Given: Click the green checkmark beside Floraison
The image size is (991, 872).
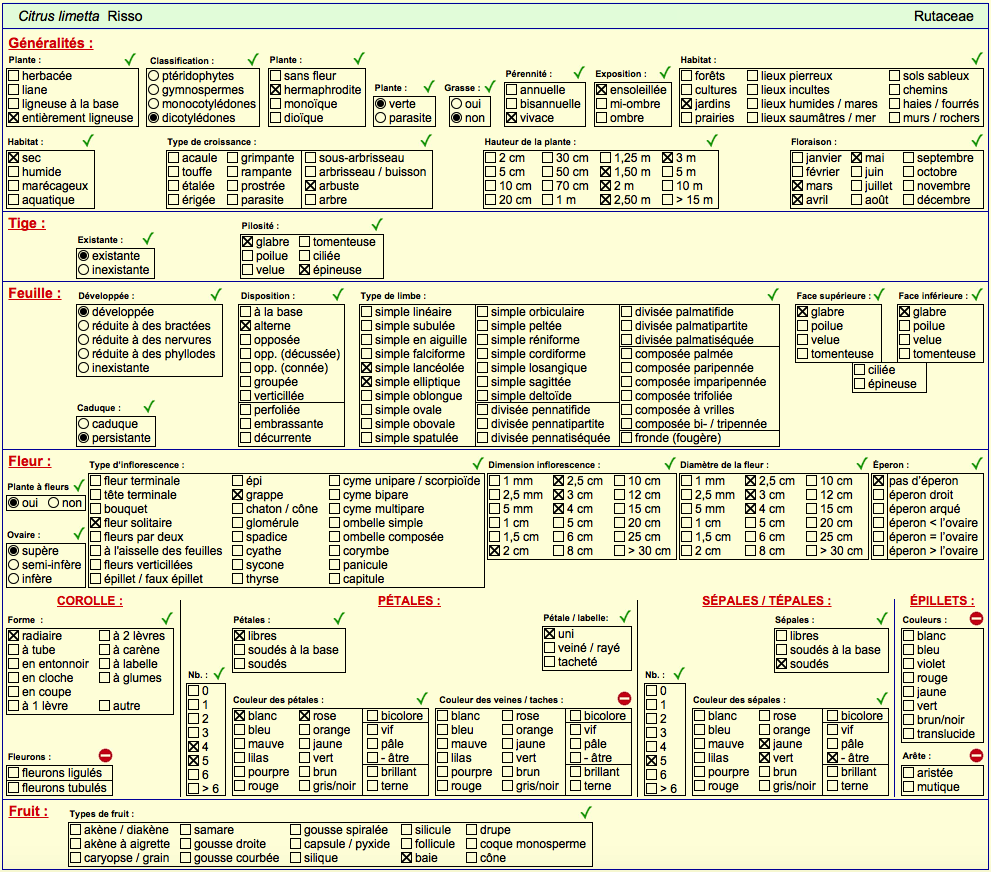Looking at the screenshot, I should click(977, 140).
